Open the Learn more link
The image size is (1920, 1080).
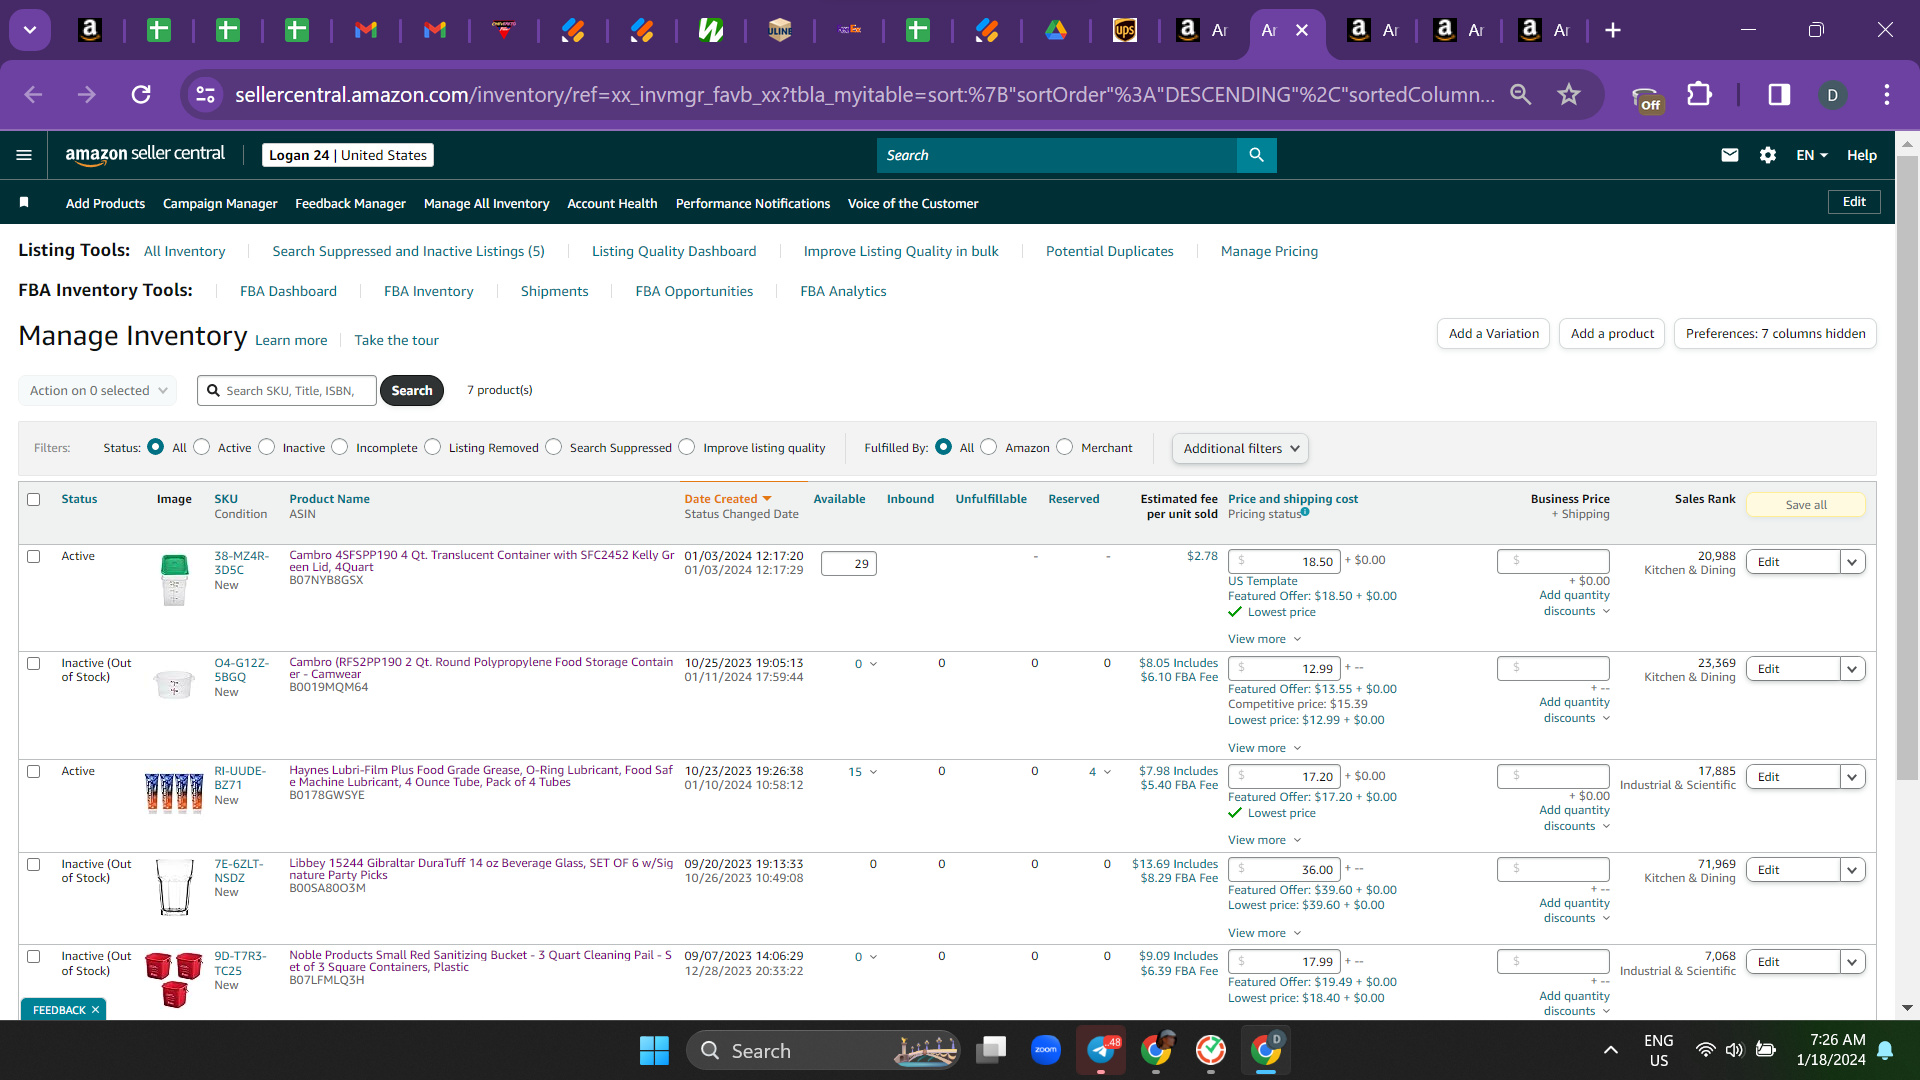(291, 340)
